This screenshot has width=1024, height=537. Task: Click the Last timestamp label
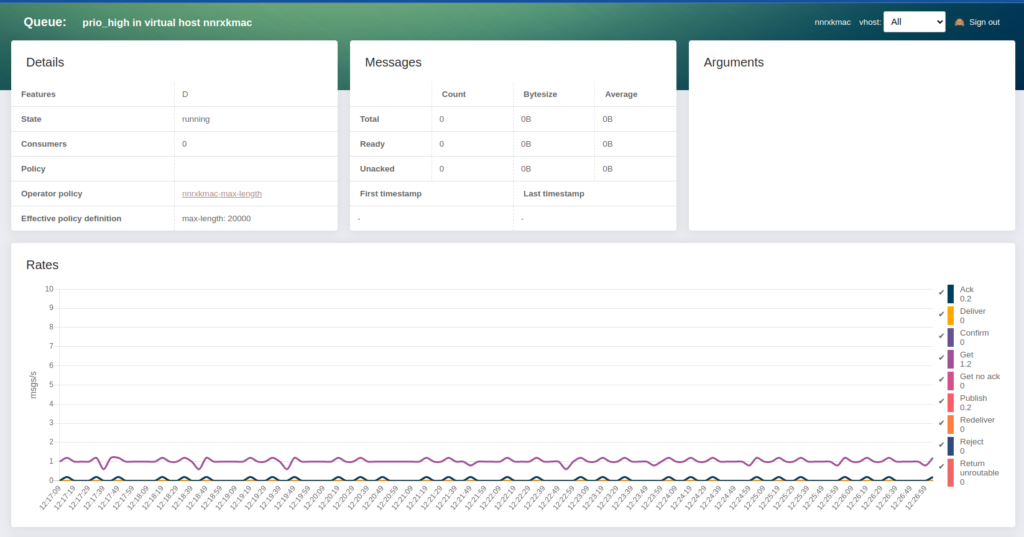point(554,193)
